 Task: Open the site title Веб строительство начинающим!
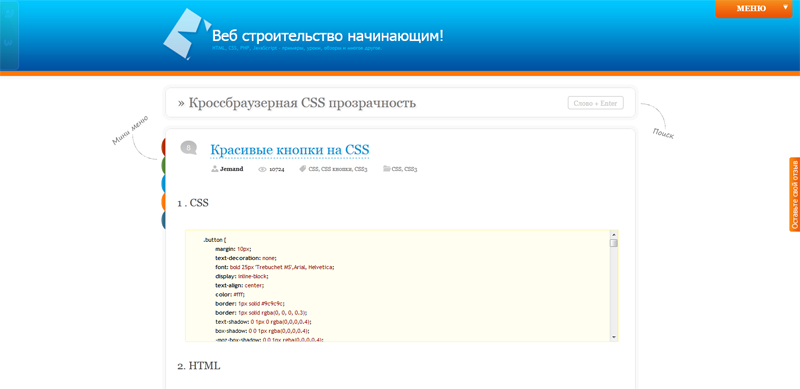click(x=328, y=36)
